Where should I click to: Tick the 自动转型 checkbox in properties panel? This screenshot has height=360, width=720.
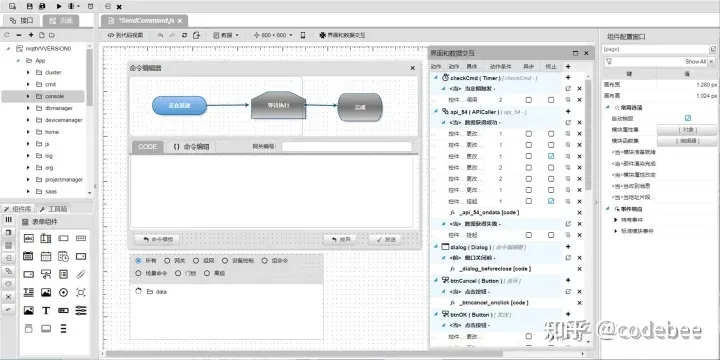pos(687,118)
